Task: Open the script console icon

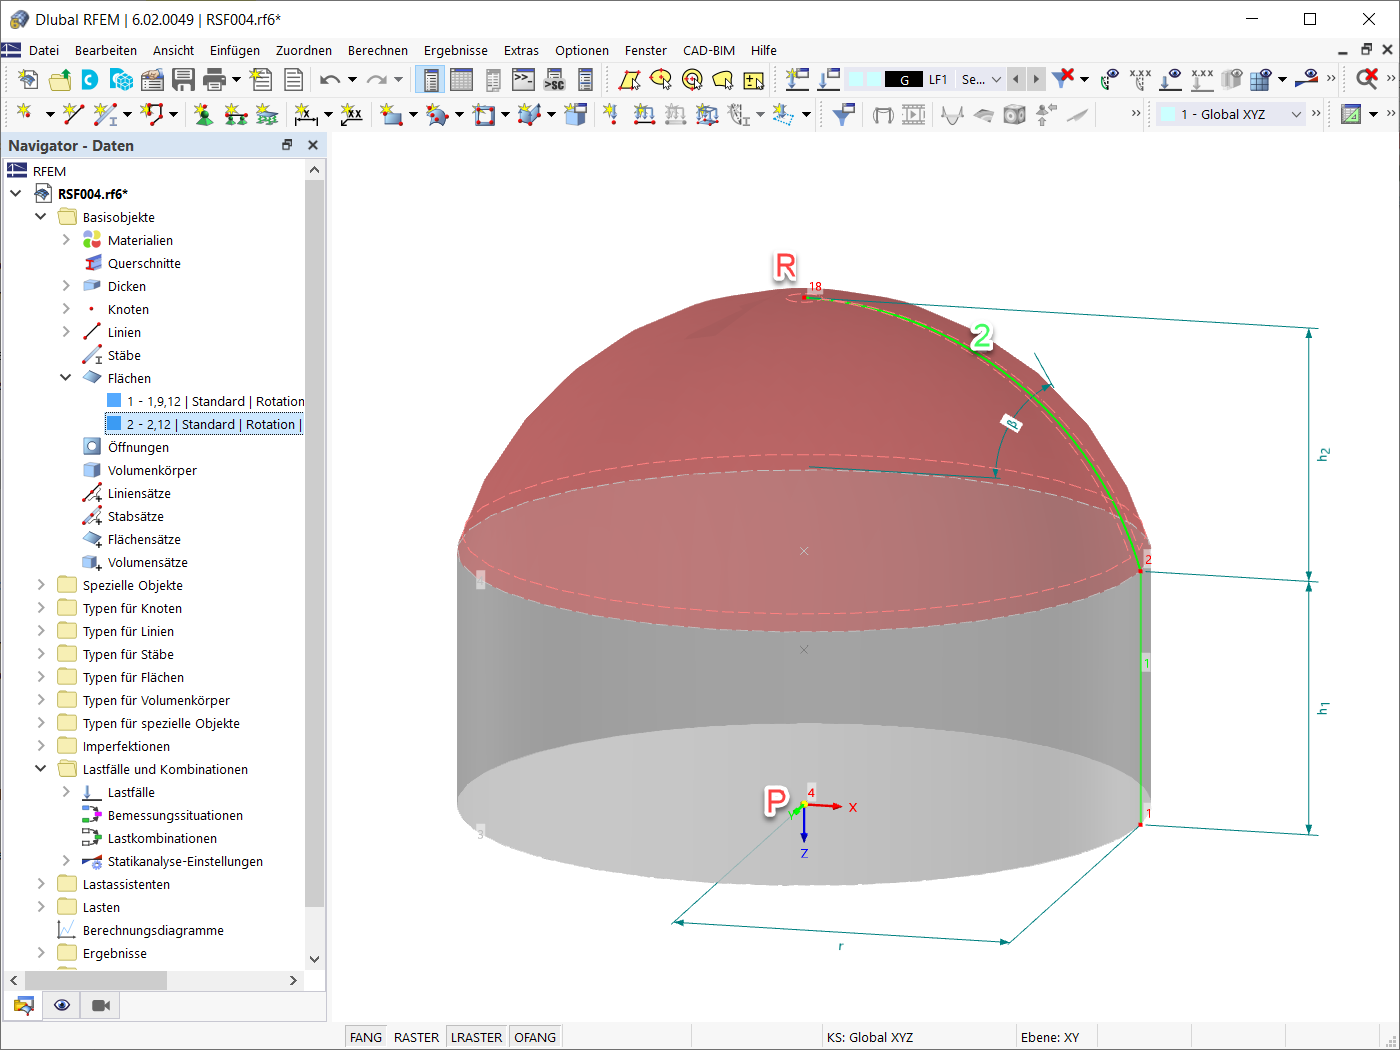Action: point(523,80)
